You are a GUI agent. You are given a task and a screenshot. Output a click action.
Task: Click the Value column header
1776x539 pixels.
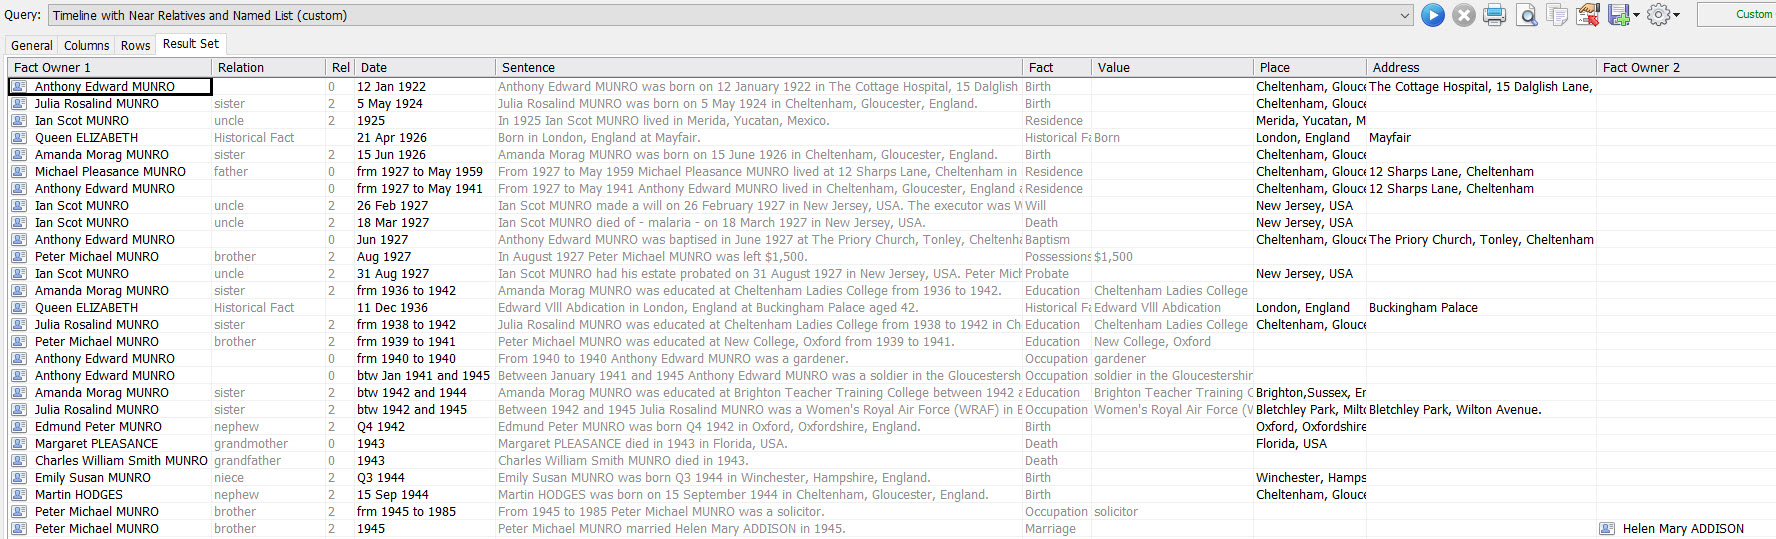(x=1172, y=67)
